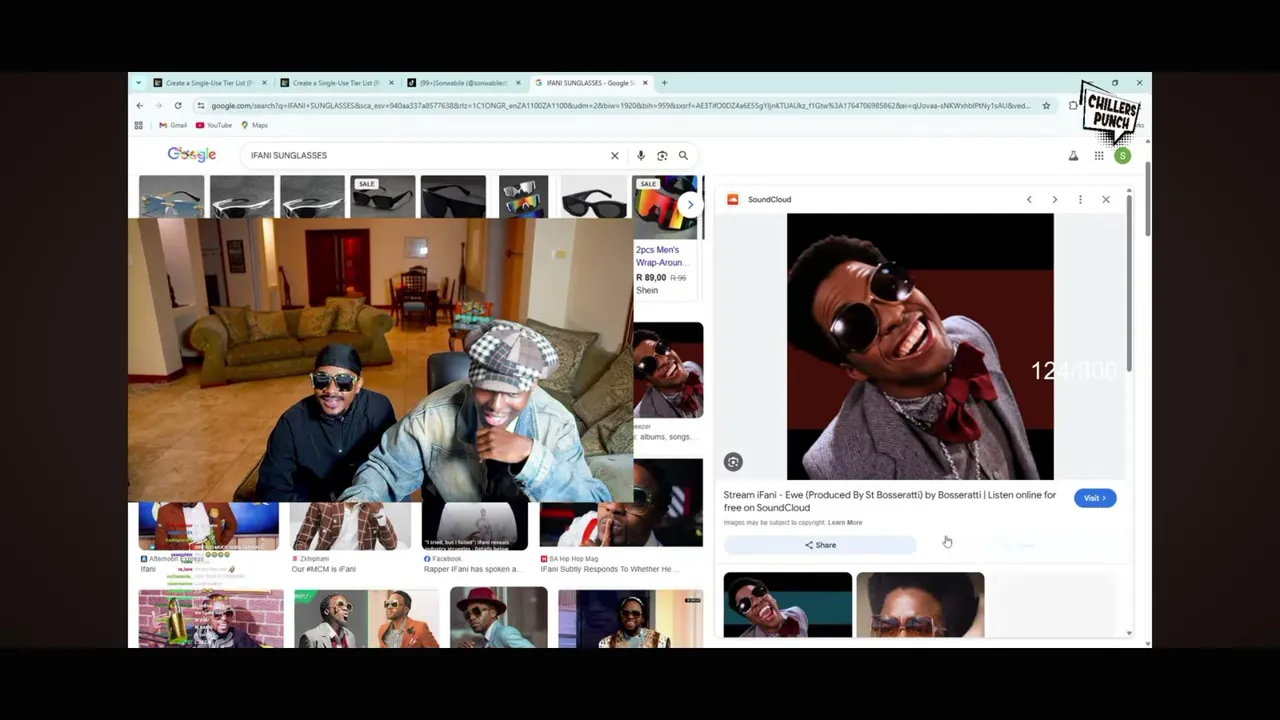Open the large iFani preview image

920,347
